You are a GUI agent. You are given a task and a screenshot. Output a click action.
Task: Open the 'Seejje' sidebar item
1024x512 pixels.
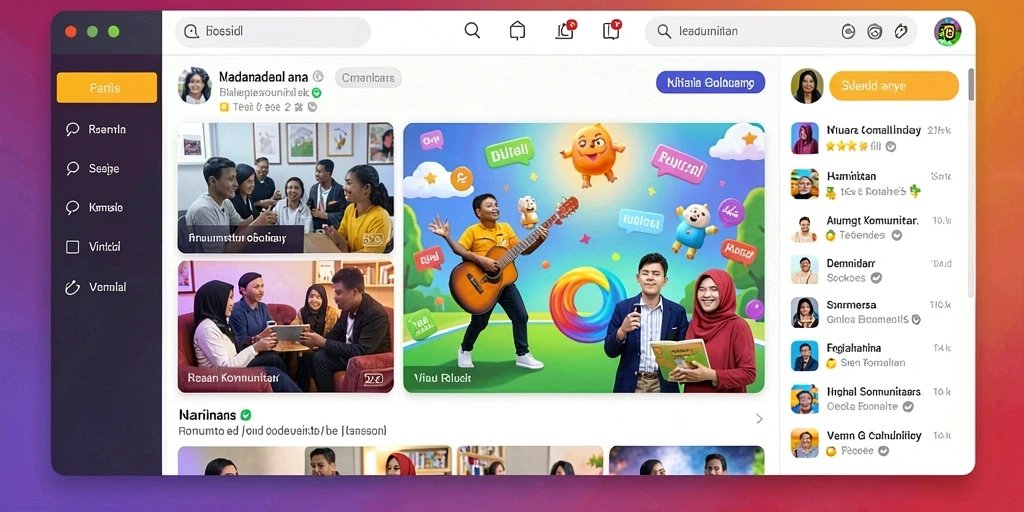(107, 168)
